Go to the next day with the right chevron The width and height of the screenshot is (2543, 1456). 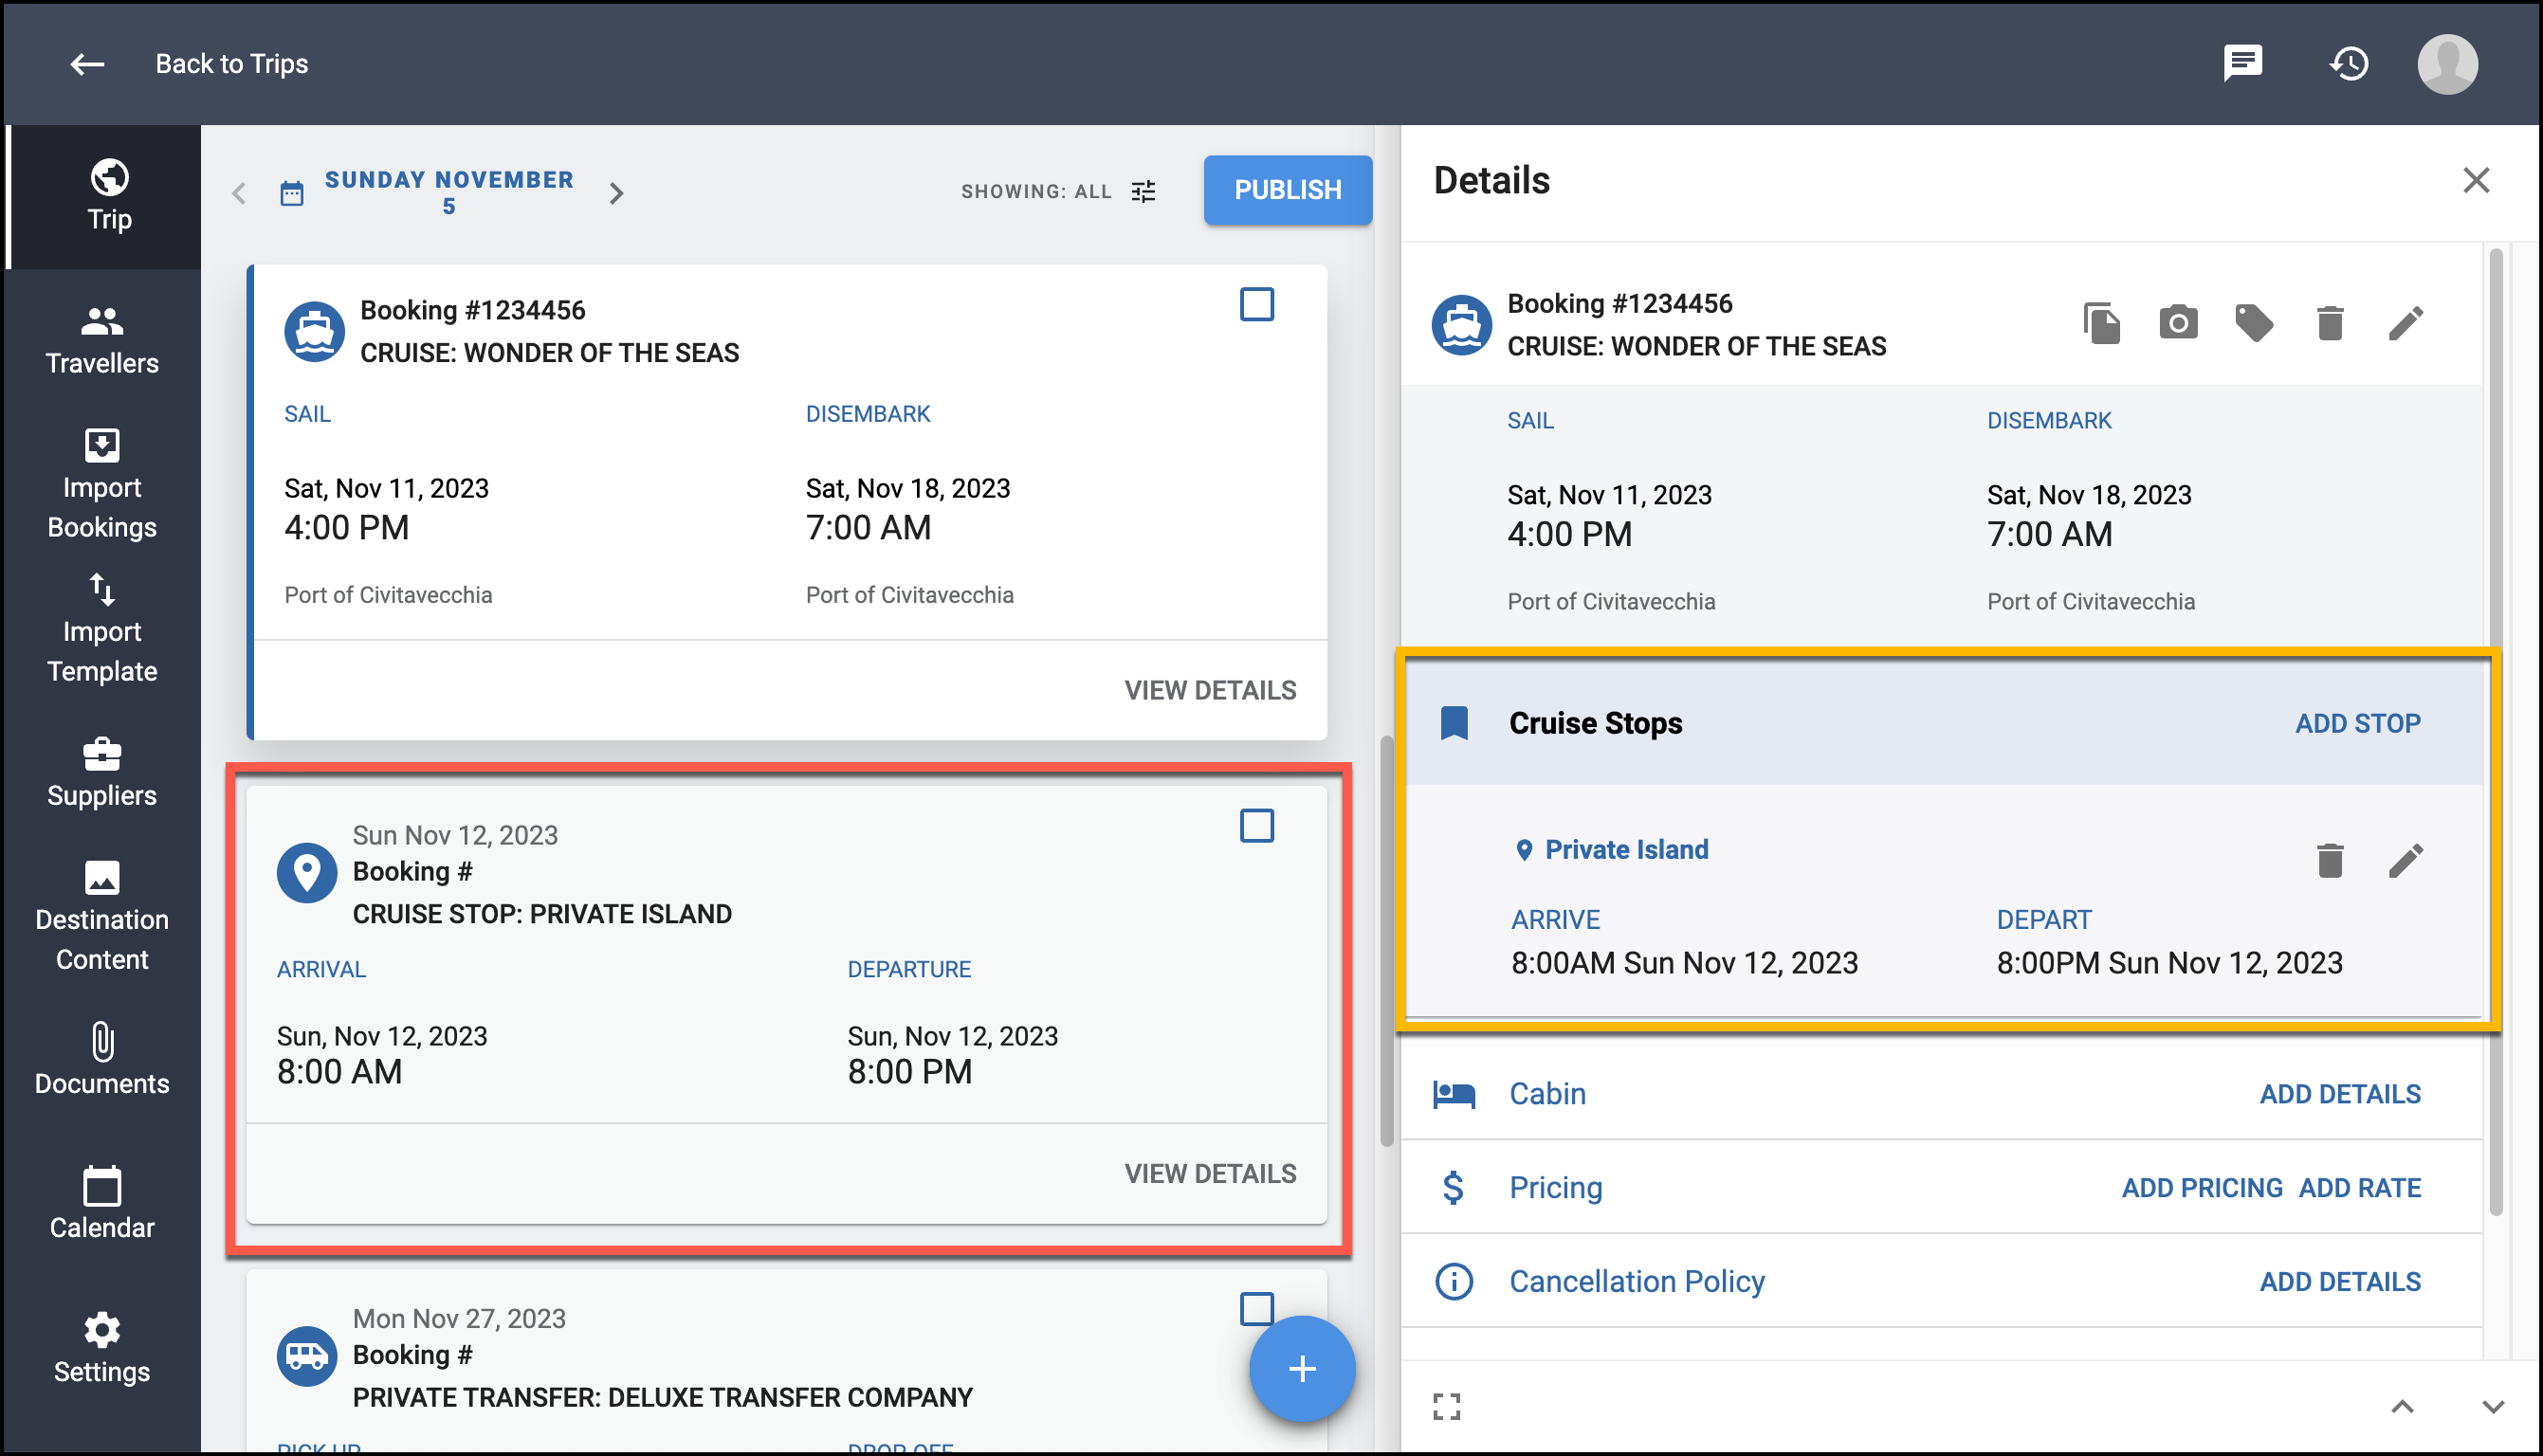pyautogui.click(x=616, y=193)
